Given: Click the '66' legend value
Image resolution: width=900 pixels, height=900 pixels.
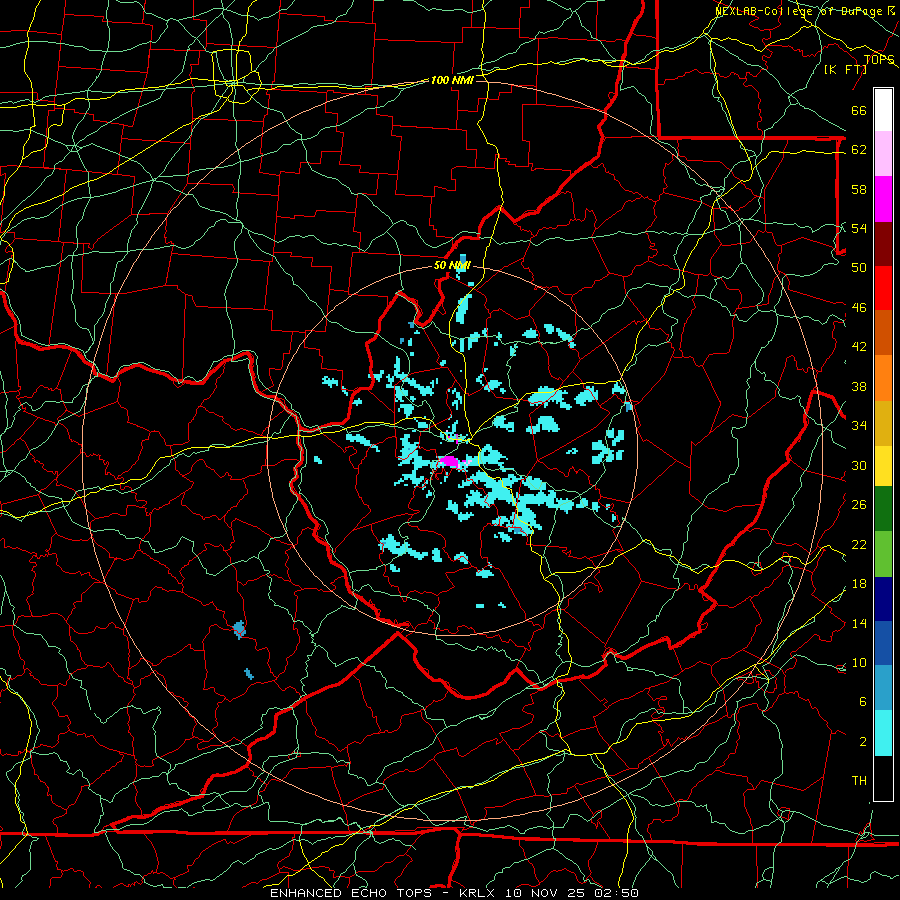Looking at the screenshot, I should (x=859, y=110).
